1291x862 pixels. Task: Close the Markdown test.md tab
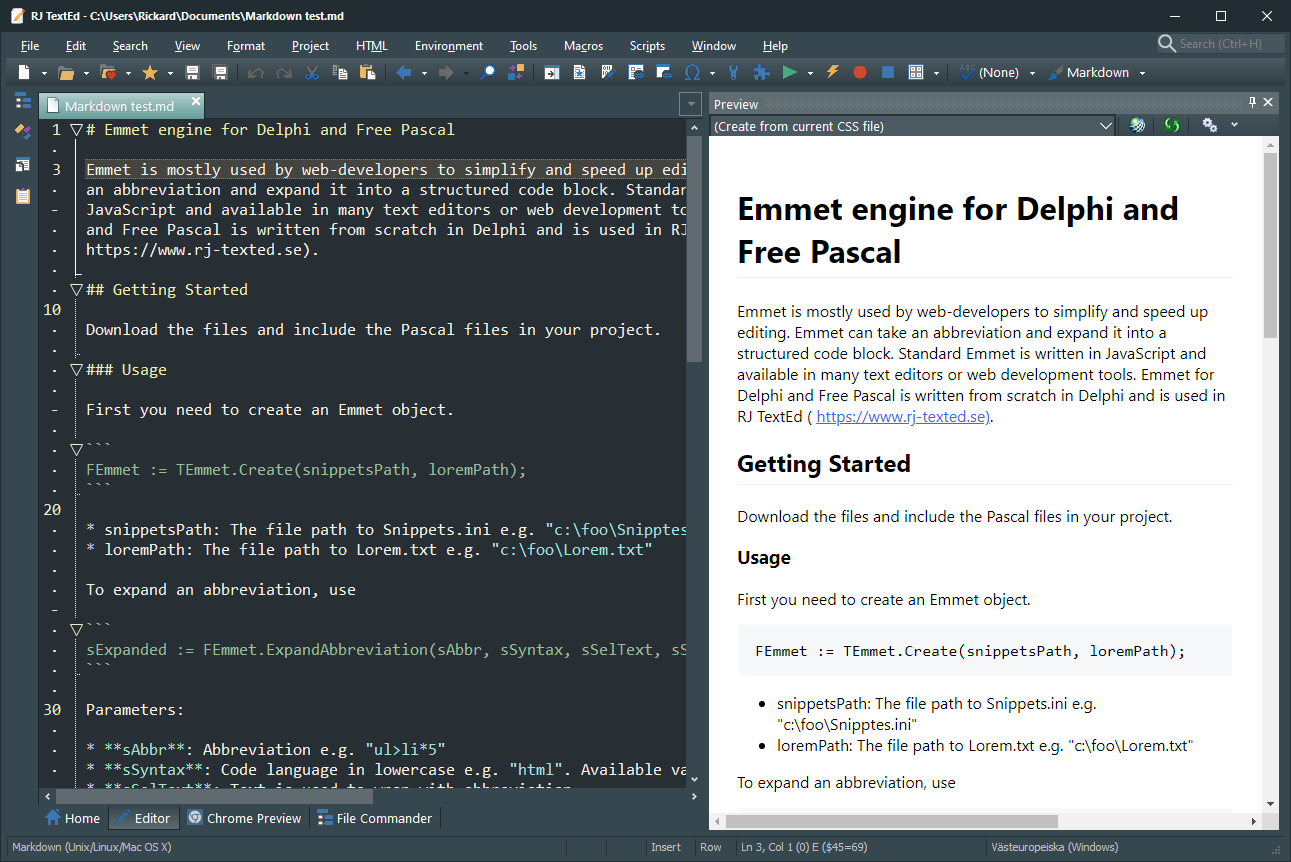[196, 101]
